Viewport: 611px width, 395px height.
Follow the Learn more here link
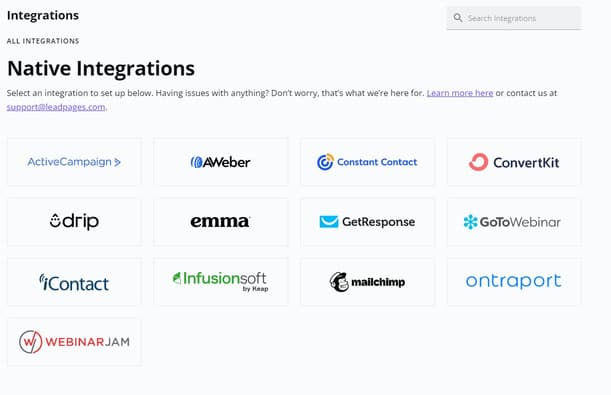(x=460, y=93)
